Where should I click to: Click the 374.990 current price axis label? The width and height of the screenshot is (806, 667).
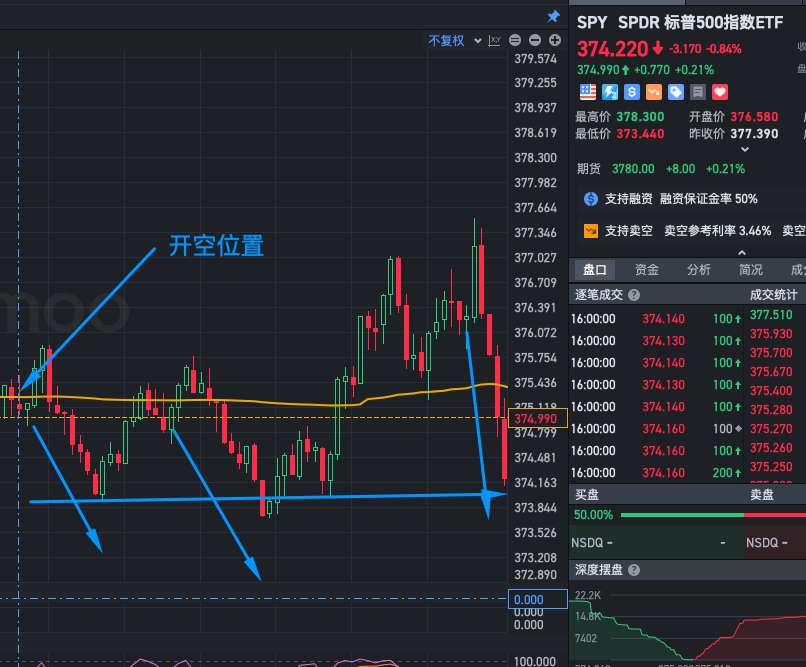[x=538, y=418]
